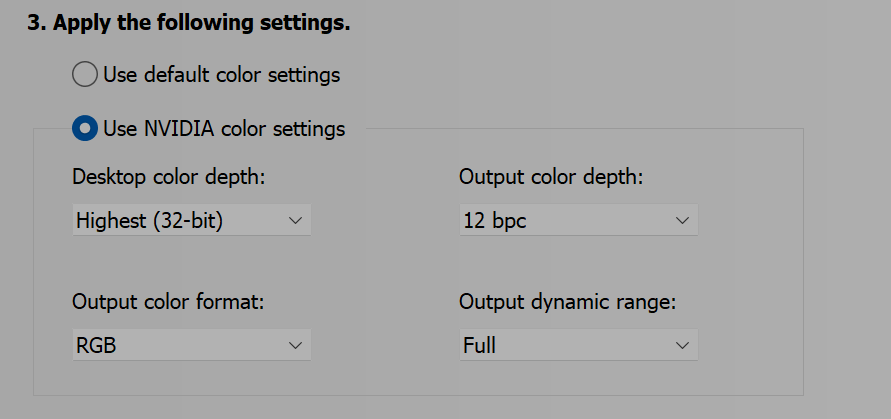Click the "3. Apply the following settings." heading
891x419 pixels.
coord(188,23)
